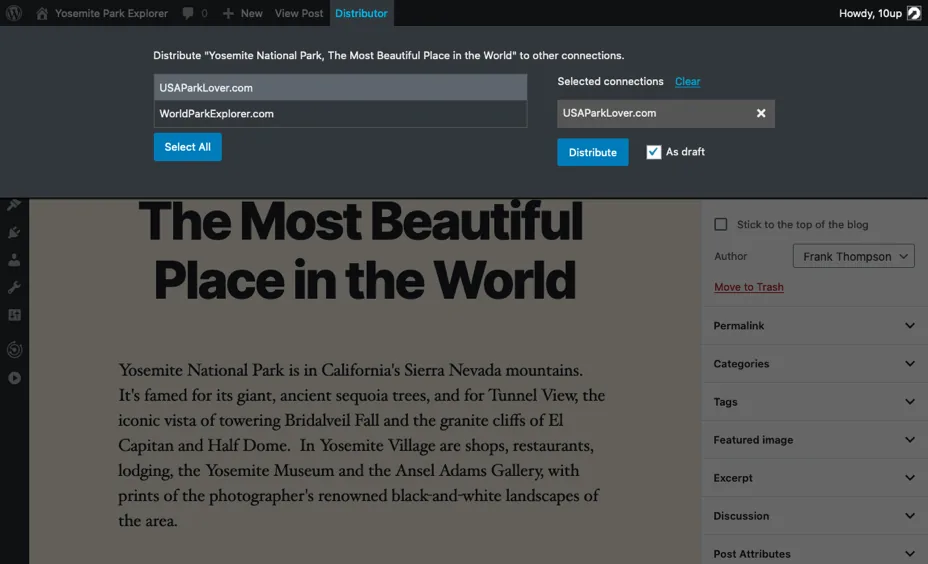Viewport: 928px width, 564px height.
Task: Open comments bubble icon in admin bar
Action: pyautogui.click(x=188, y=13)
